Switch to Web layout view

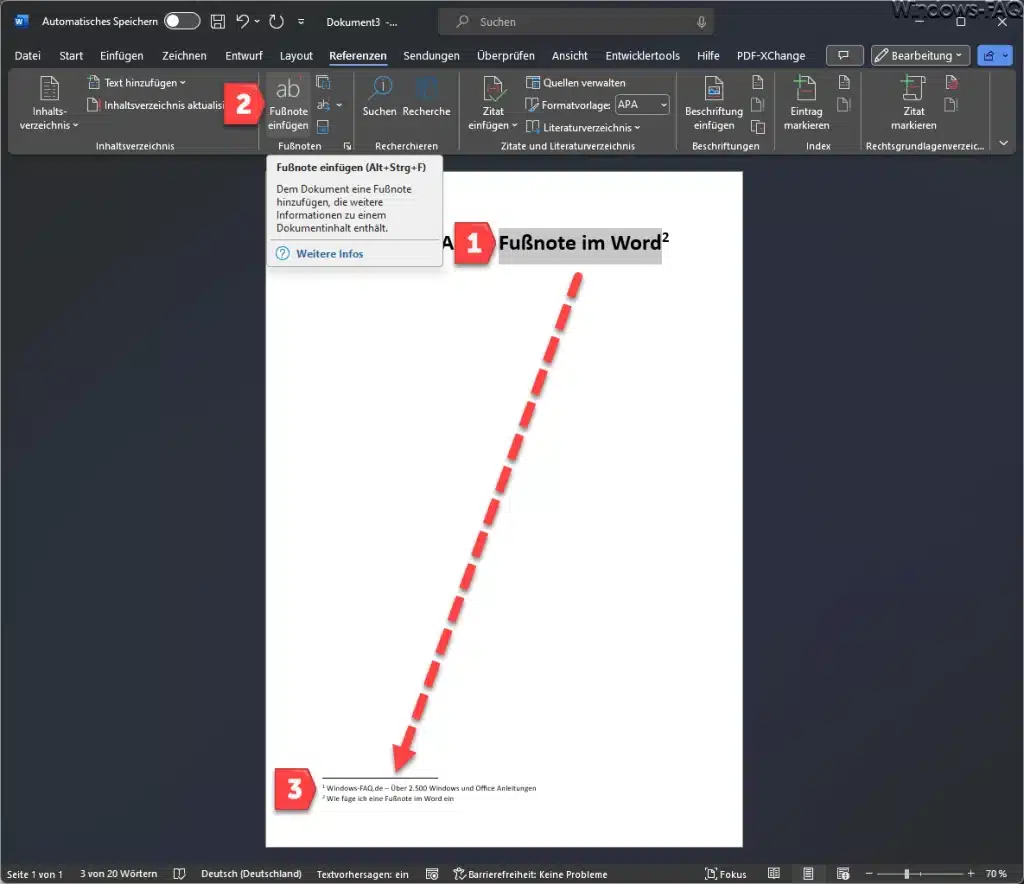[x=842, y=874]
